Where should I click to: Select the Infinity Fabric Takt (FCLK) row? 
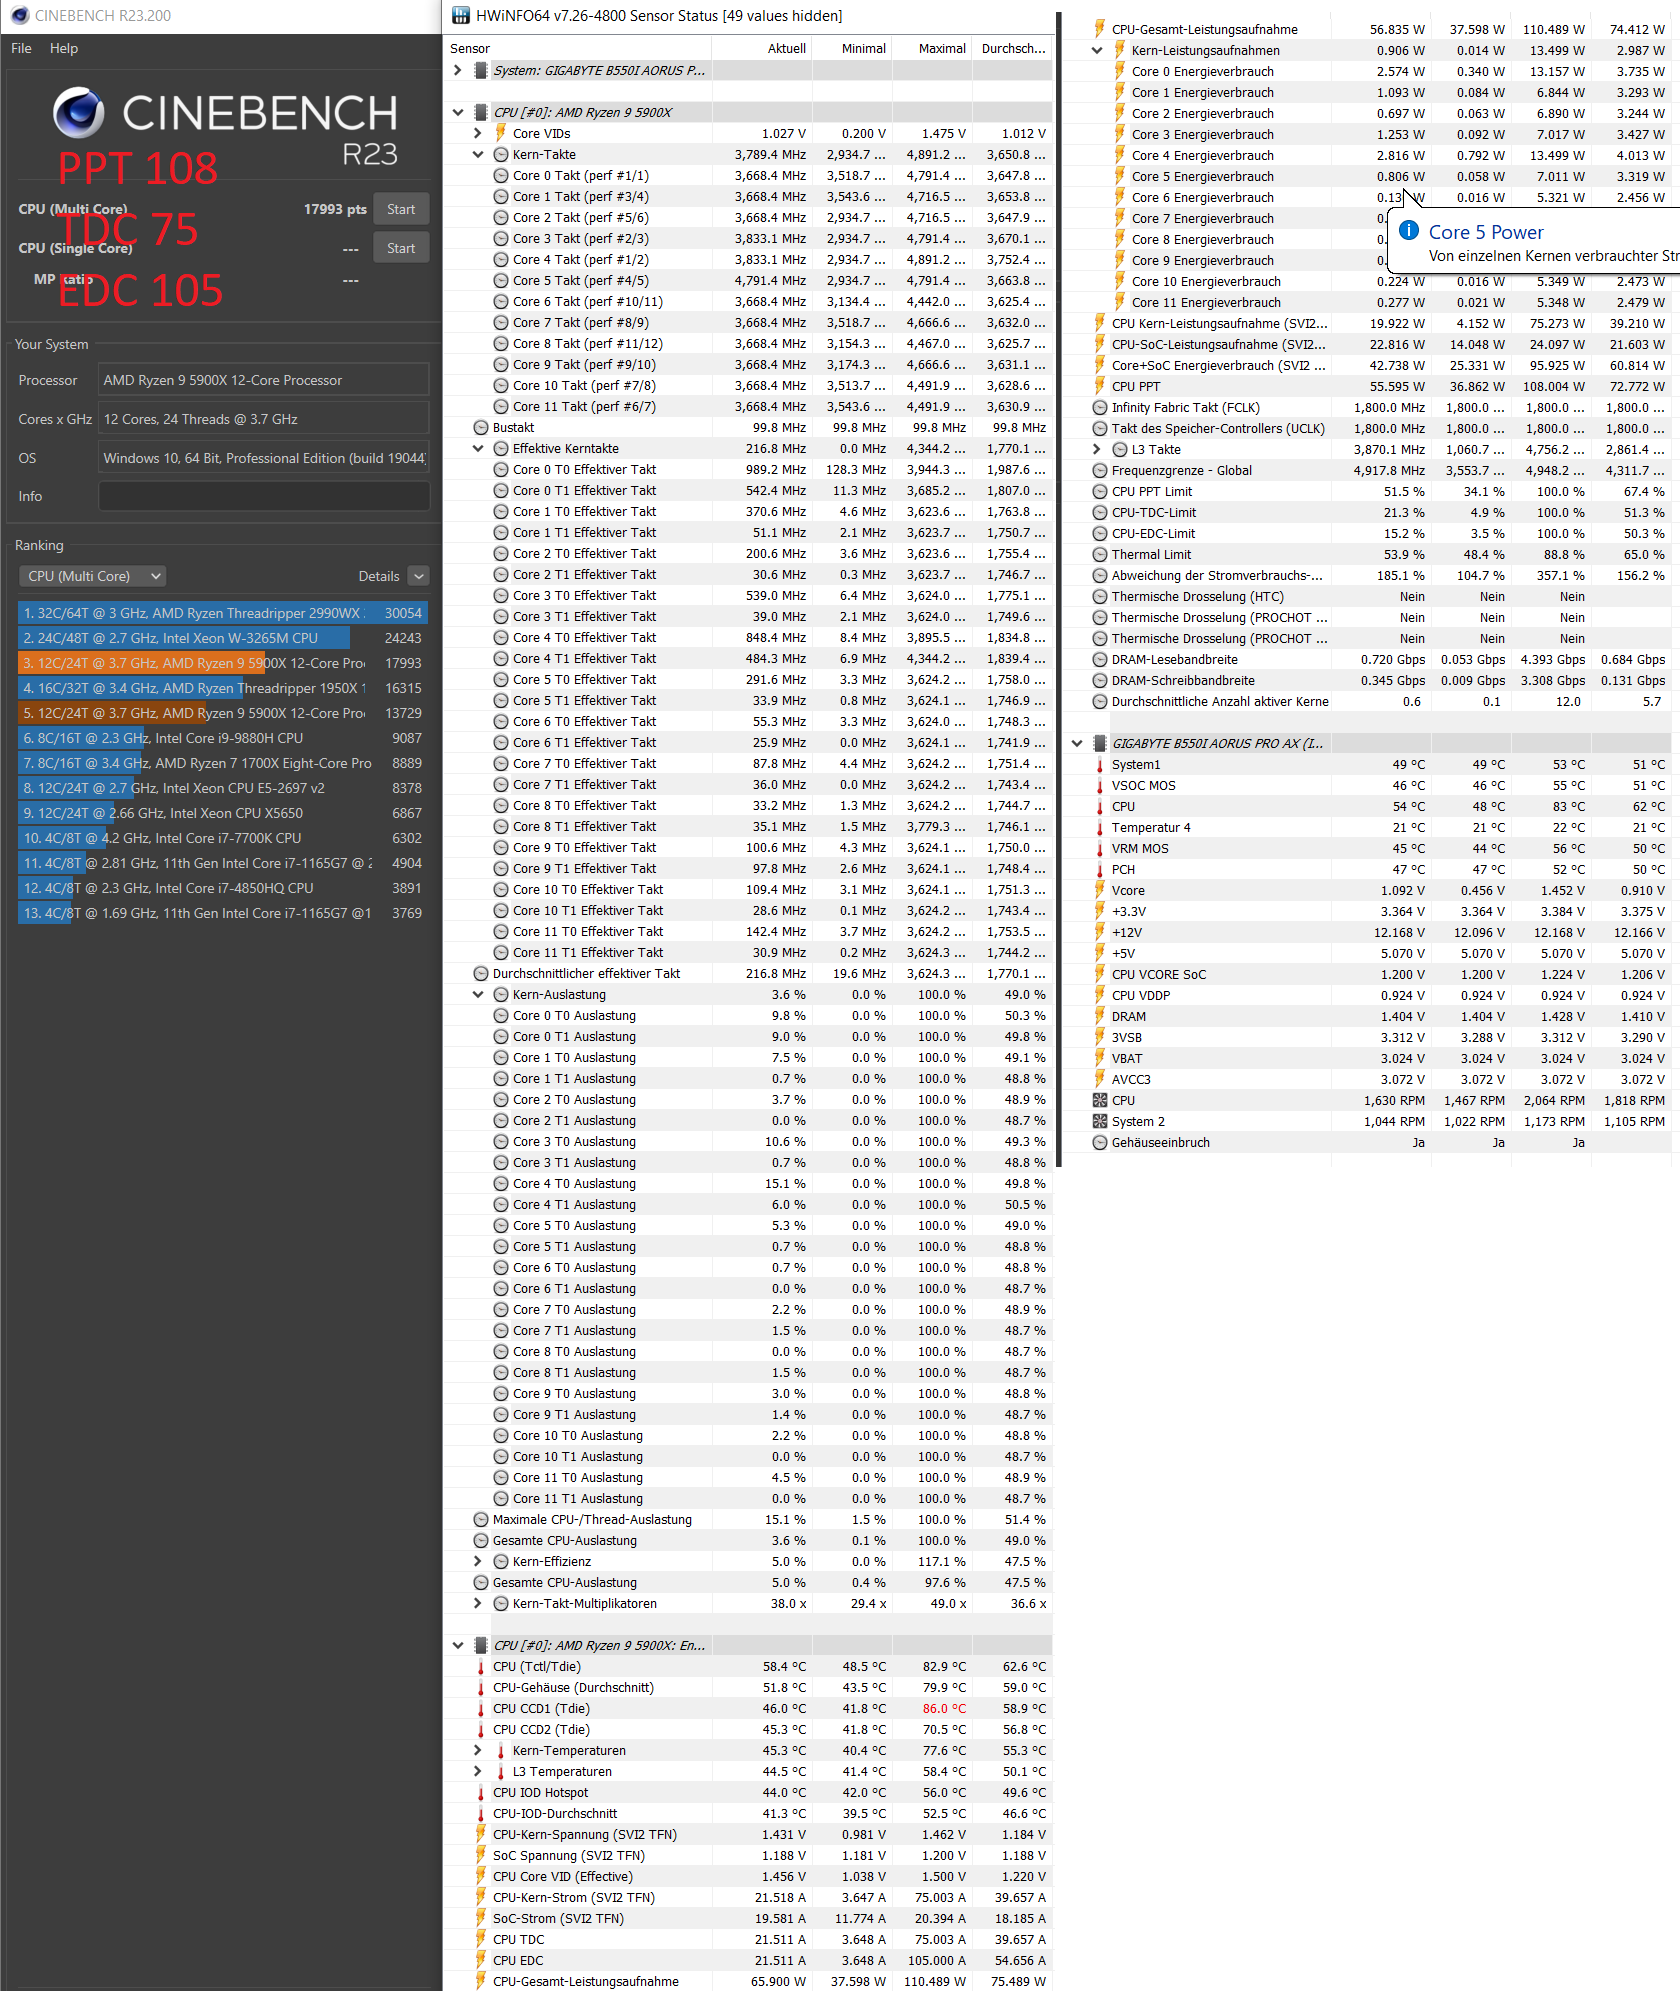(x=1380, y=407)
